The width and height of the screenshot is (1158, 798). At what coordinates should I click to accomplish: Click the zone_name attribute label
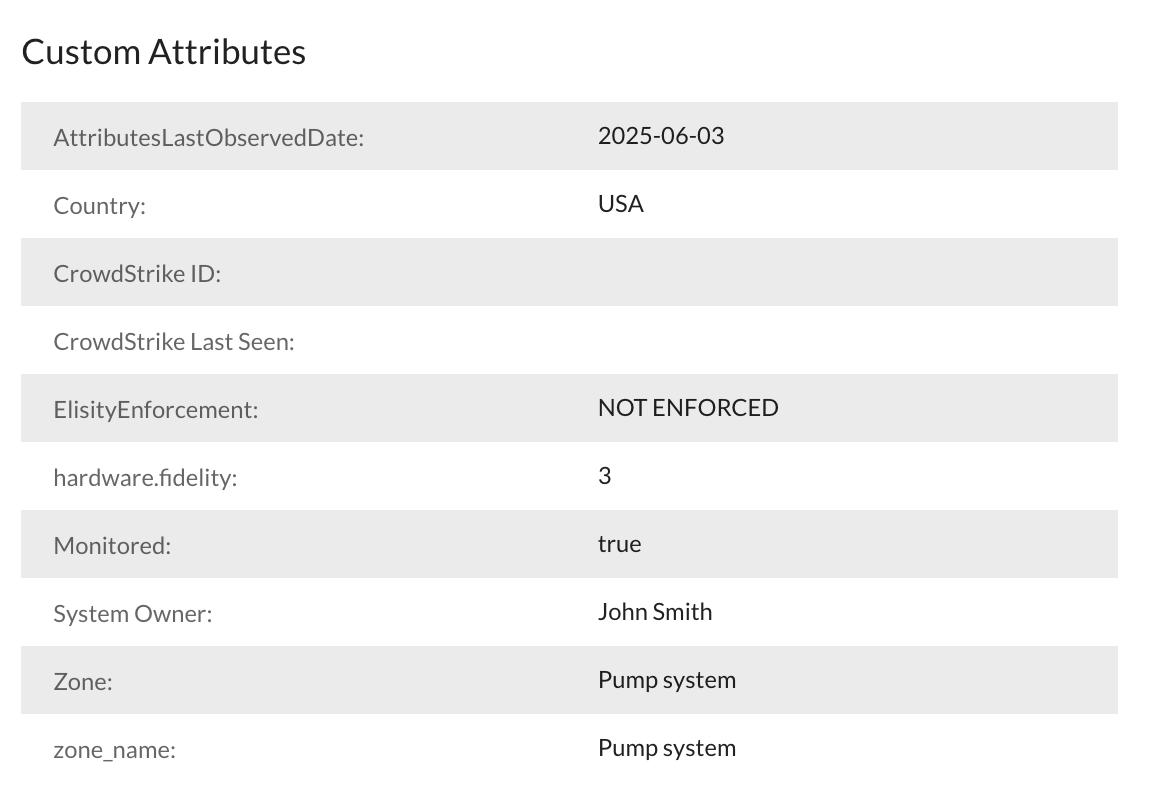click(x=114, y=750)
